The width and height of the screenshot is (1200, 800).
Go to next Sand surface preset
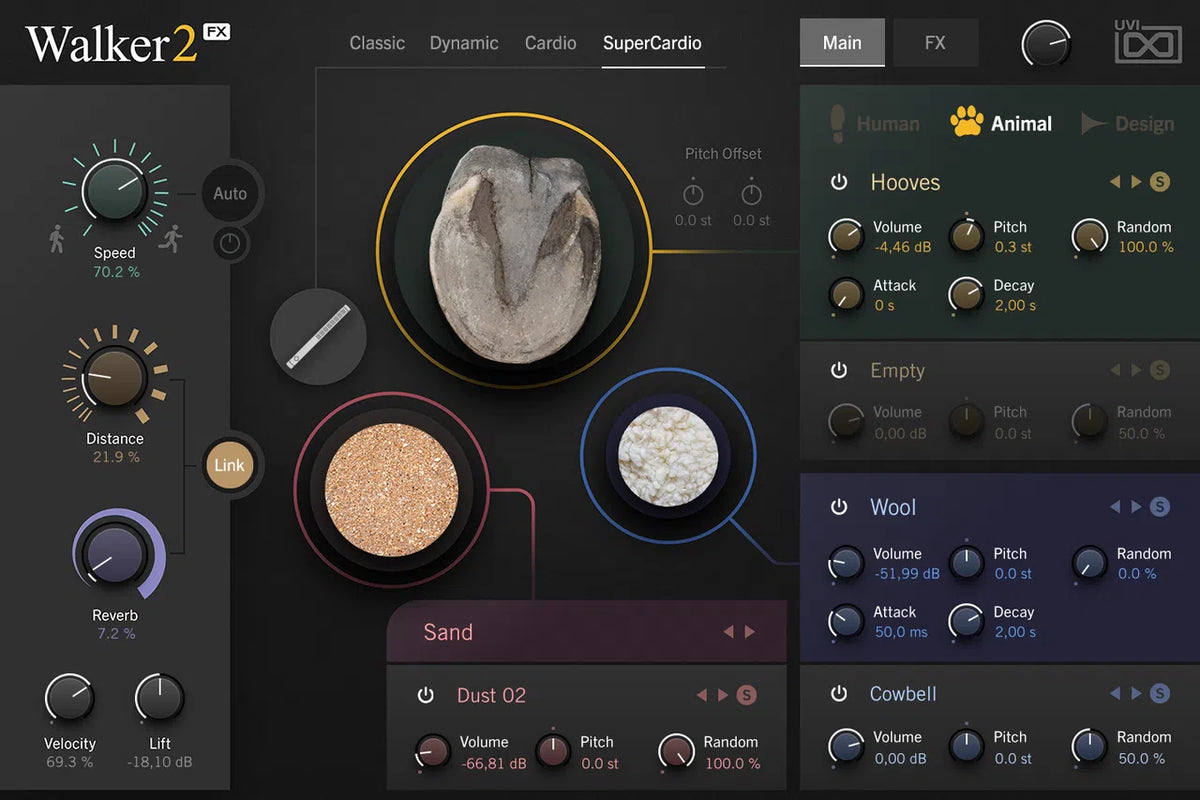click(750, 632)
